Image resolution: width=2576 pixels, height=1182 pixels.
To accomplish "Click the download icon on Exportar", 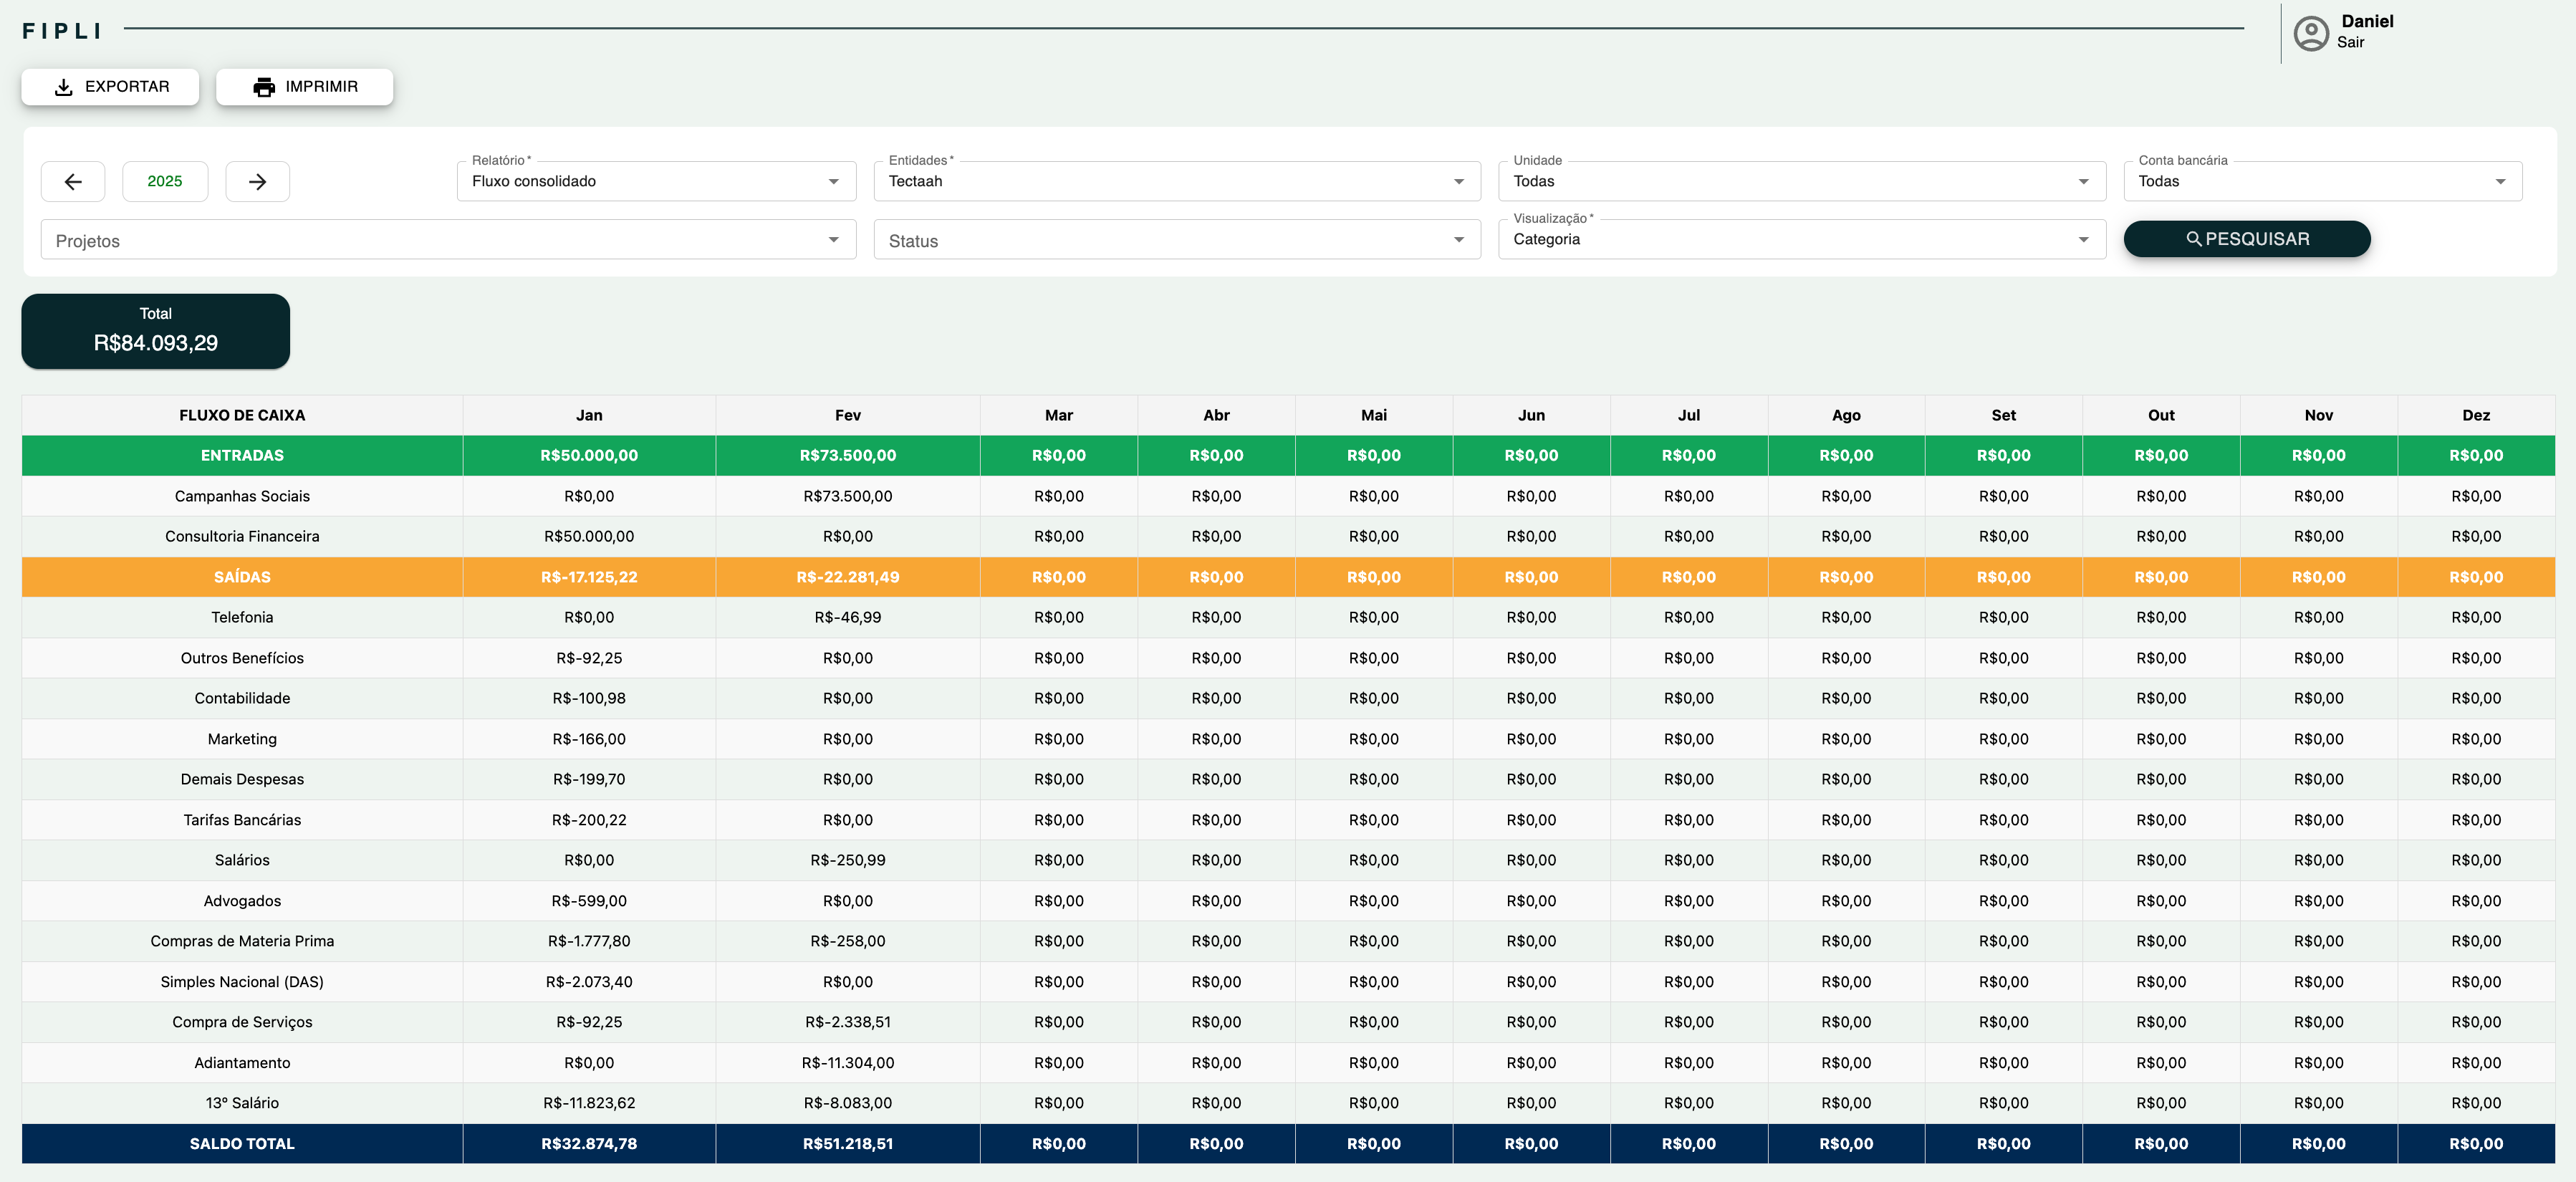I will pos(64,87).
